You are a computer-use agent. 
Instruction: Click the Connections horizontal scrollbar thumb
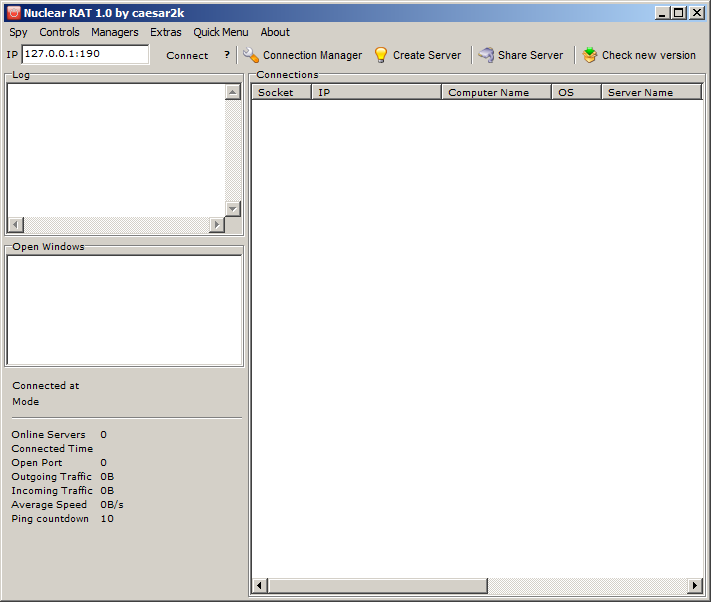pyautogui.click(x=378, y=585)
